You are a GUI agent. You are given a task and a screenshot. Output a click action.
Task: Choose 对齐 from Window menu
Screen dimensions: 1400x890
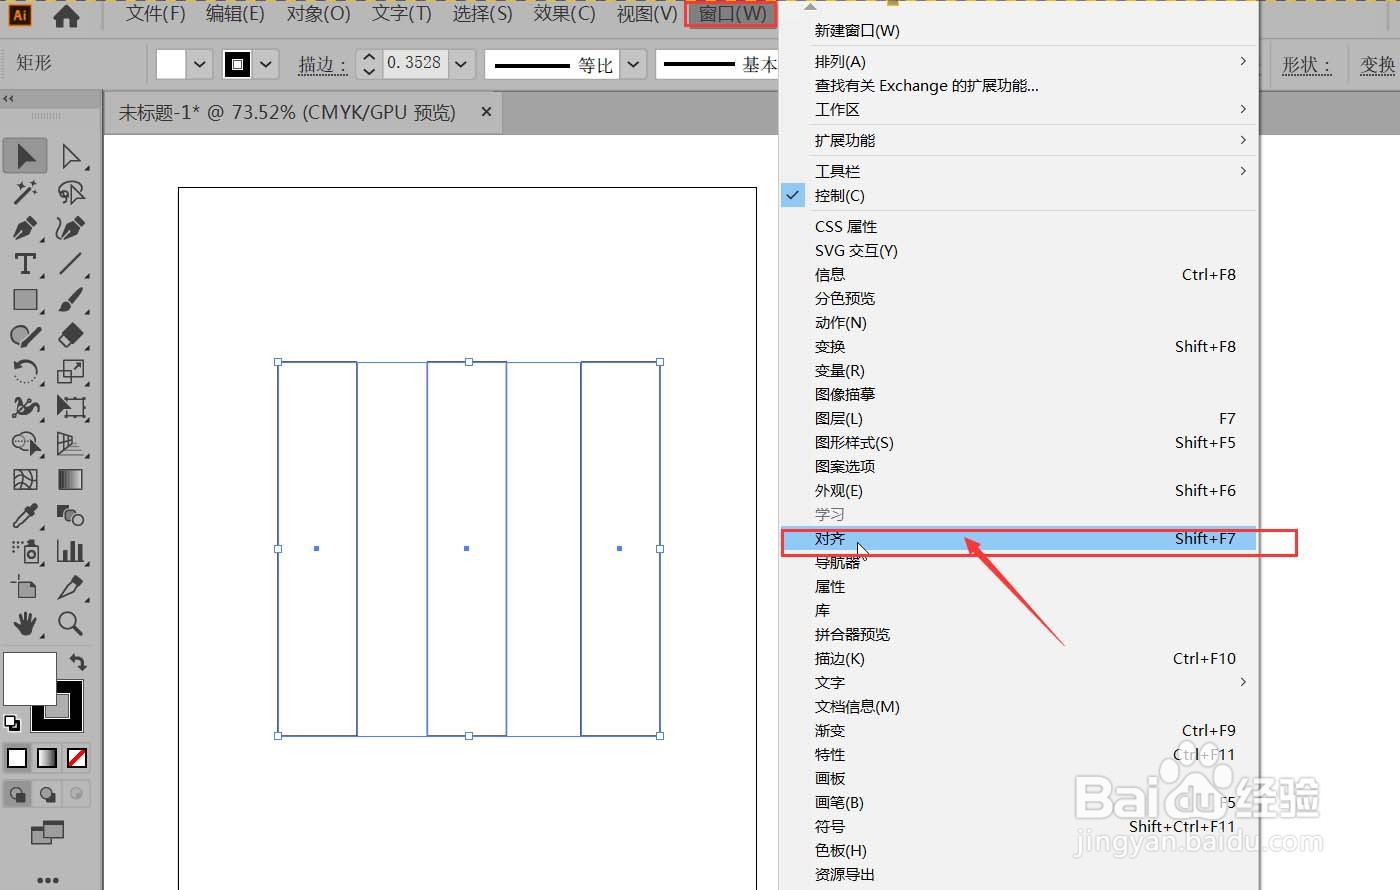(1018, 539)
